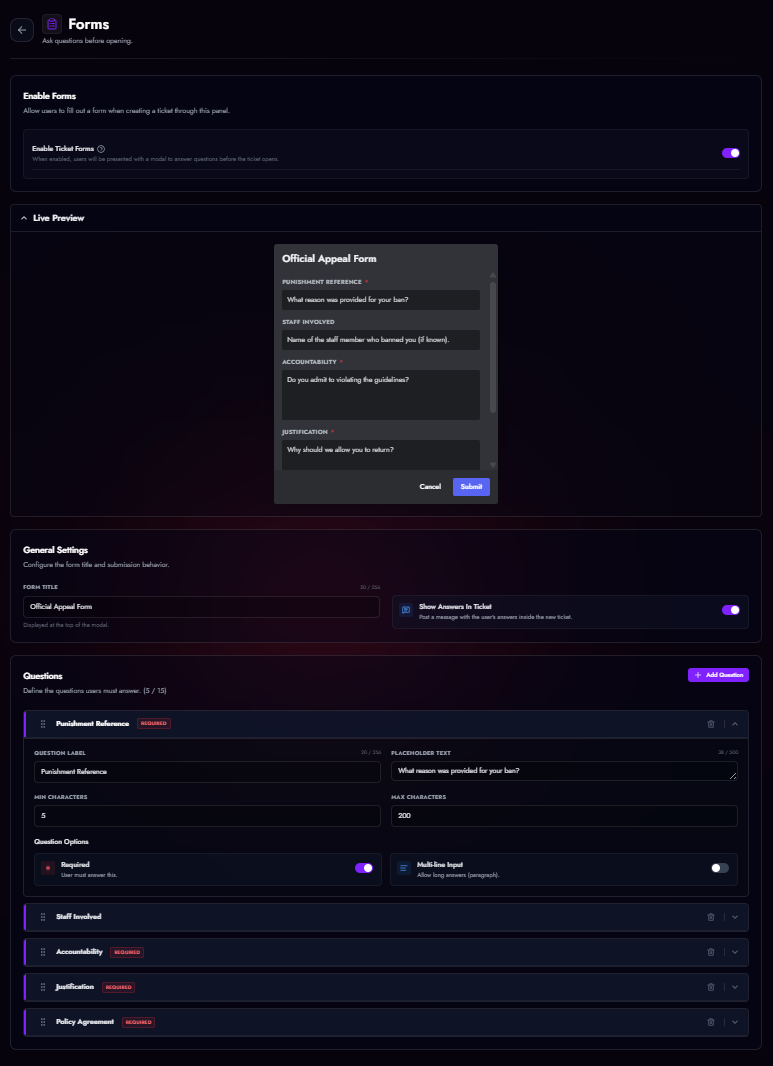The image size is (773, 1066).
Task: Click the Questions section heading
Action: (43, 676)
